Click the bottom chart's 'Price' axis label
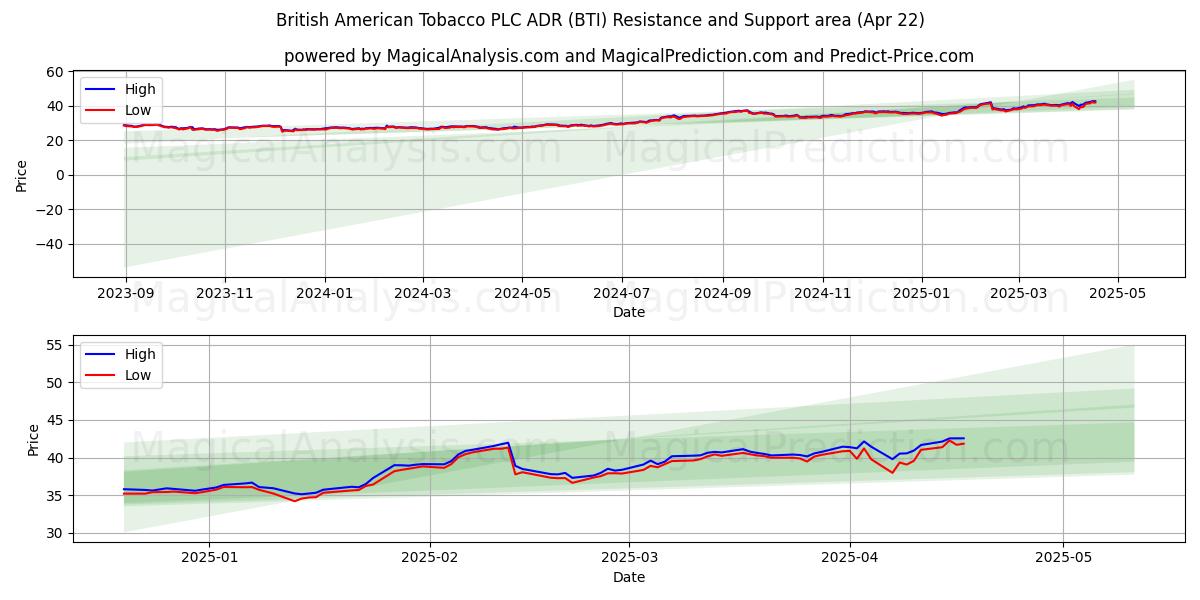The height and width of the screenshot is (600, 1200). point(34,439)
